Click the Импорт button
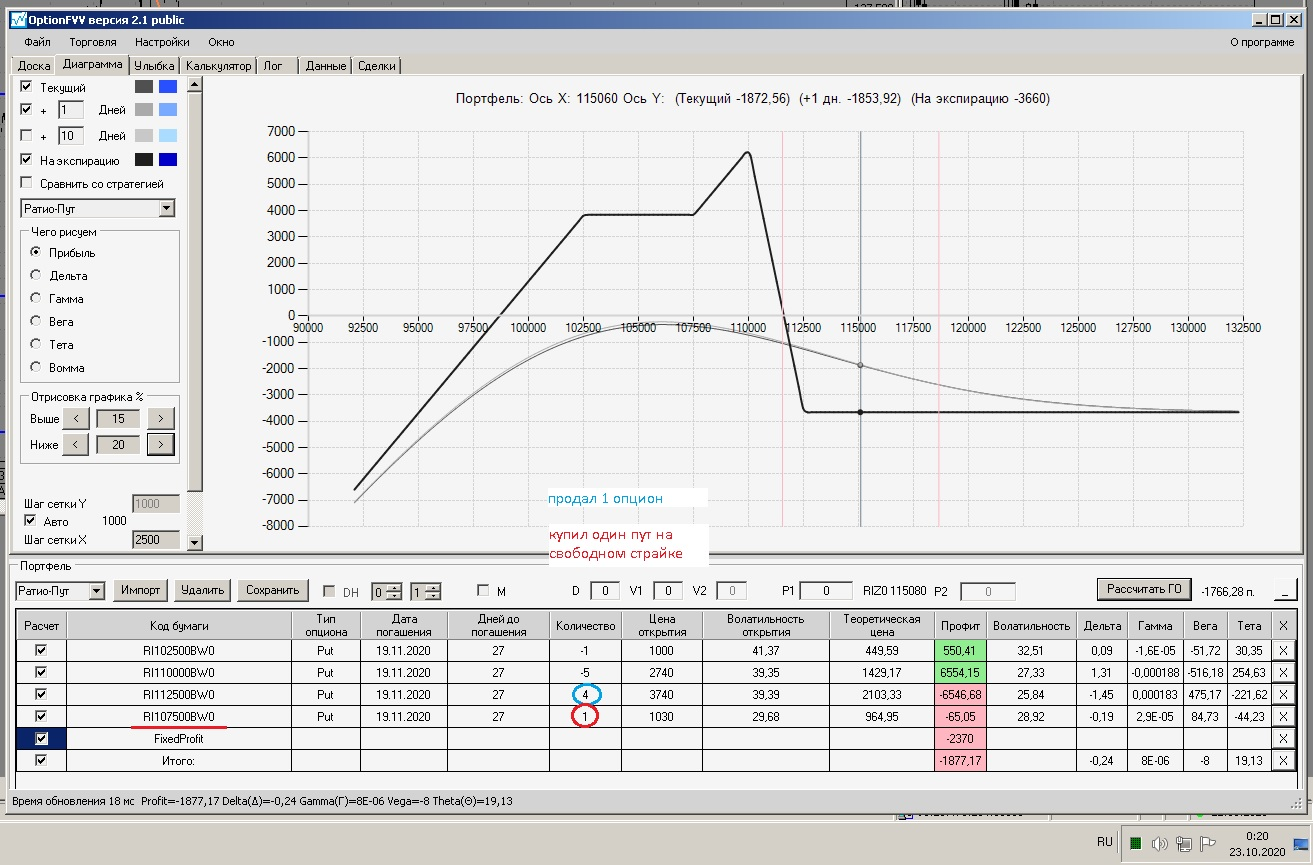Viewport: 1313px width, 865px height. coord(141,590)
